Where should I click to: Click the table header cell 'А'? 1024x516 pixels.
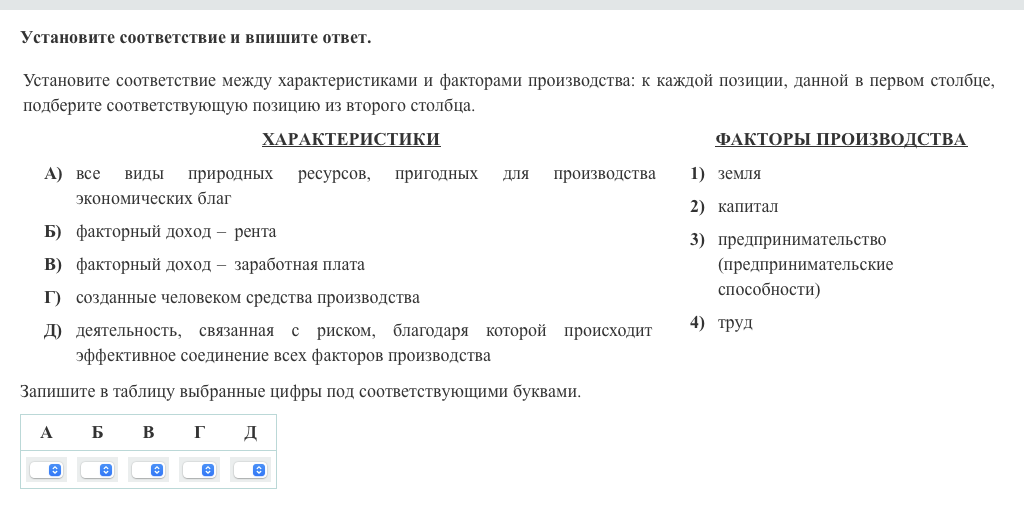[46, 432]
